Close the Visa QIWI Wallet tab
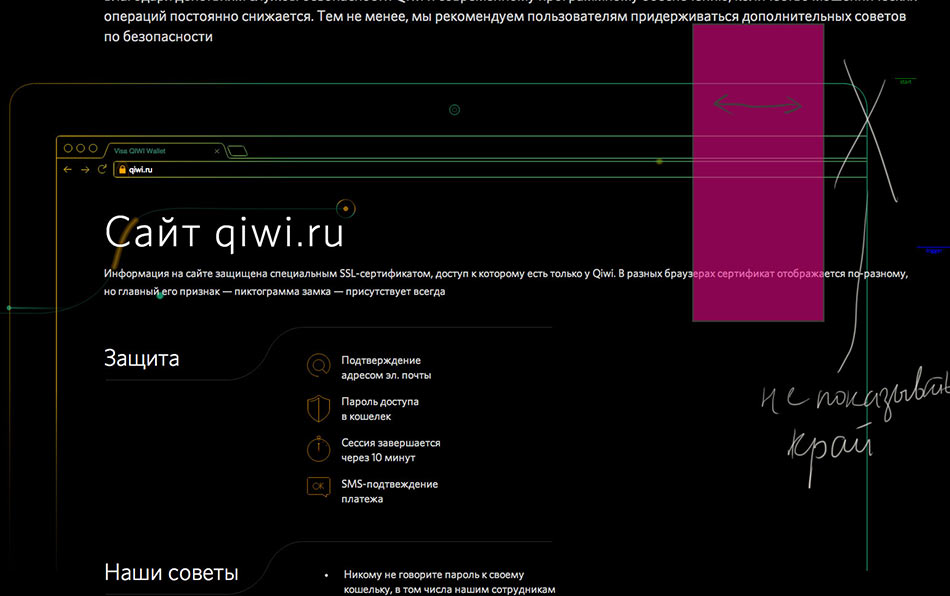The image size is (950, 596). pyautogui.click(x=217, y=151)
